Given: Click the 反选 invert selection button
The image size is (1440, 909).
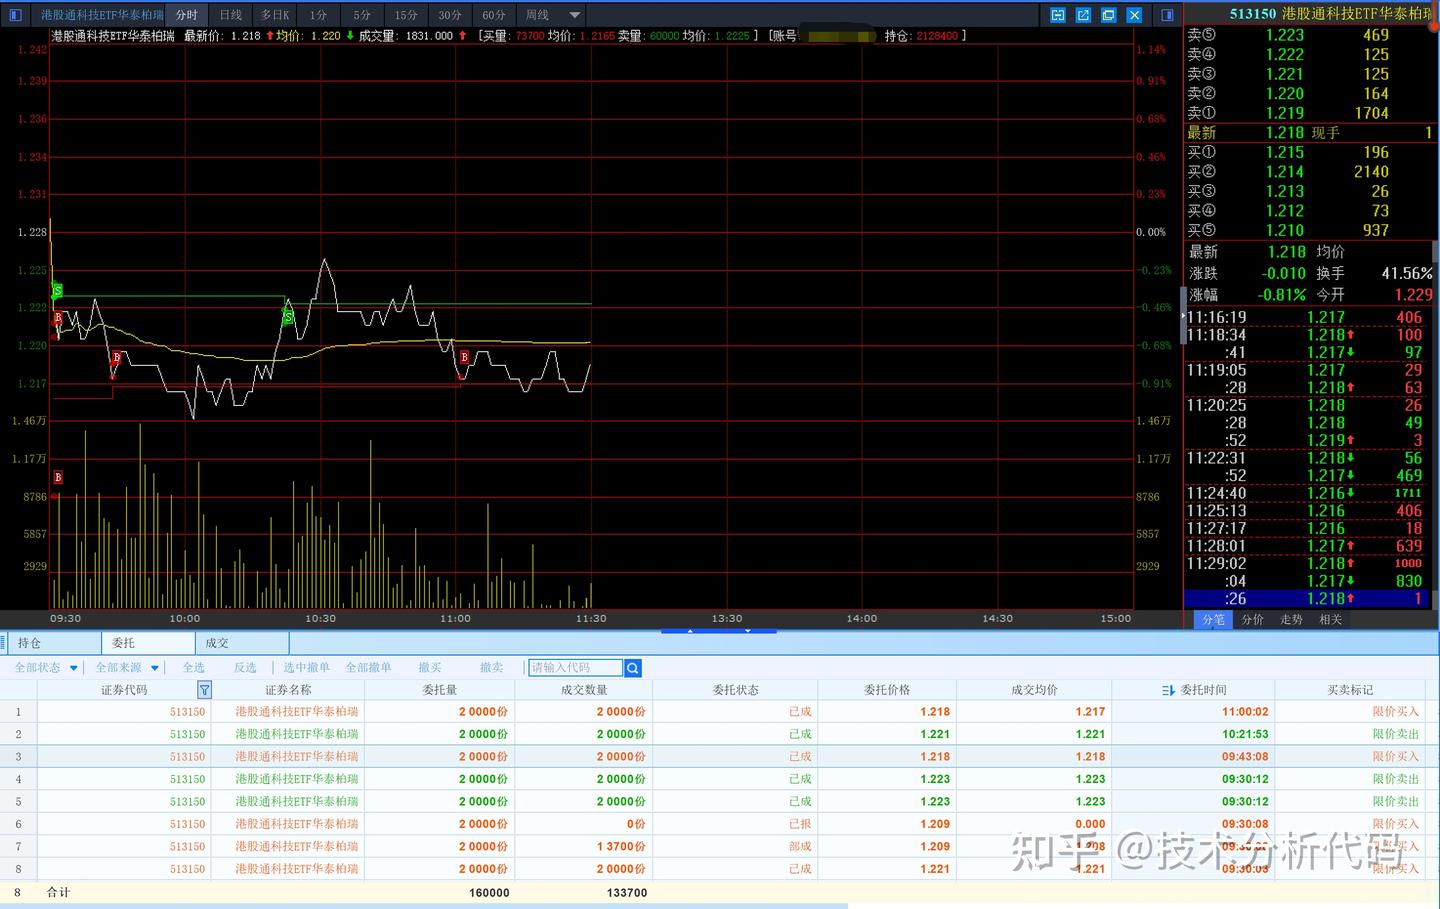Looking at the screenshot, I should pos(245,668).
